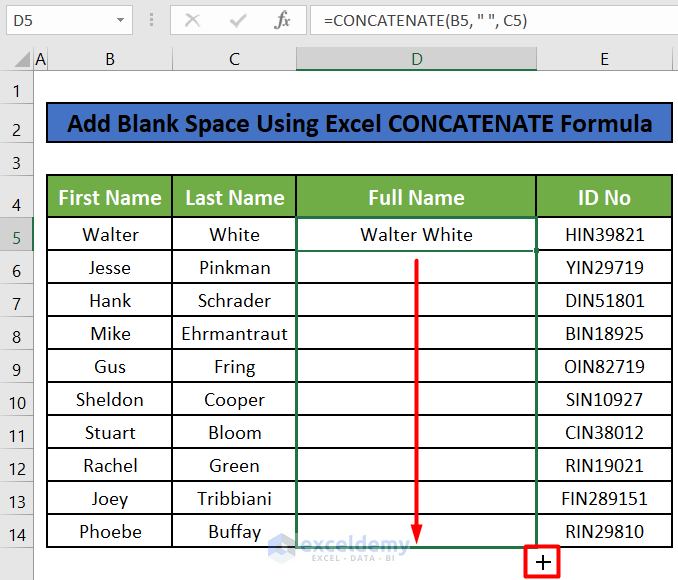Image resolution: width=678 pixels, height=580 pixels.
Task: Click the cell with first name 'Walter'
Action: pos(110,234)
